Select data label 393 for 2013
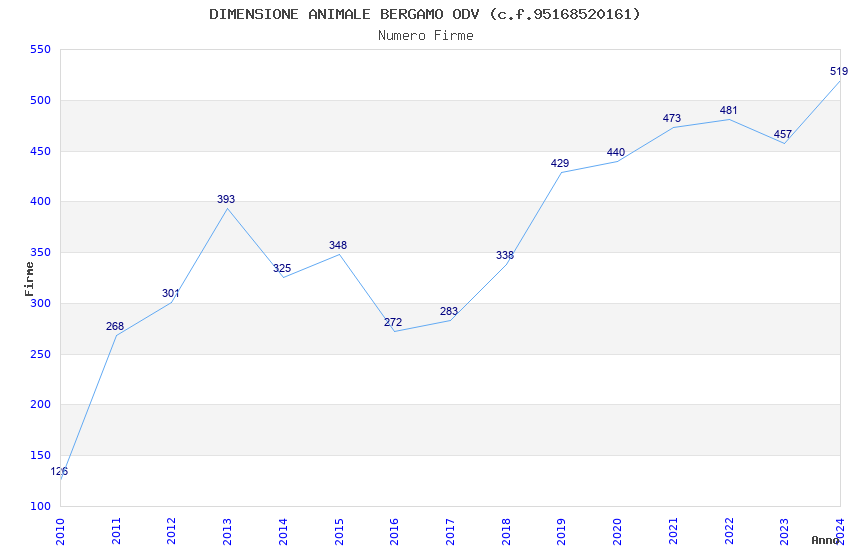 [x=226, y=199]
